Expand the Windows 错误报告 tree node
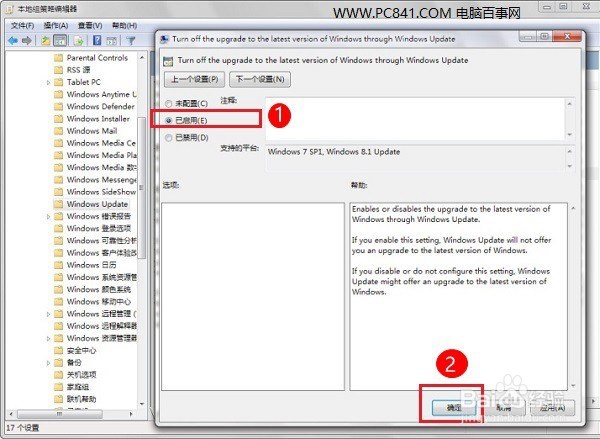600x439 pixels. (x=48, y=216)
